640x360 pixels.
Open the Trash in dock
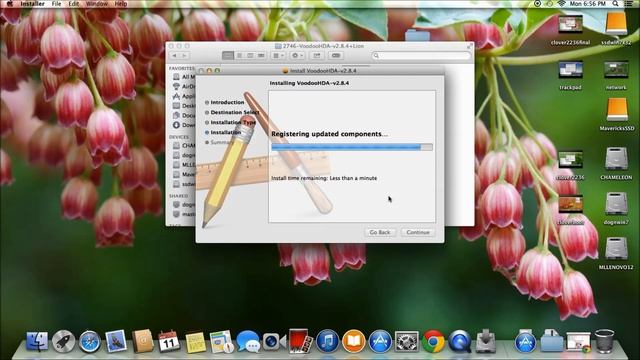[604, 341]
